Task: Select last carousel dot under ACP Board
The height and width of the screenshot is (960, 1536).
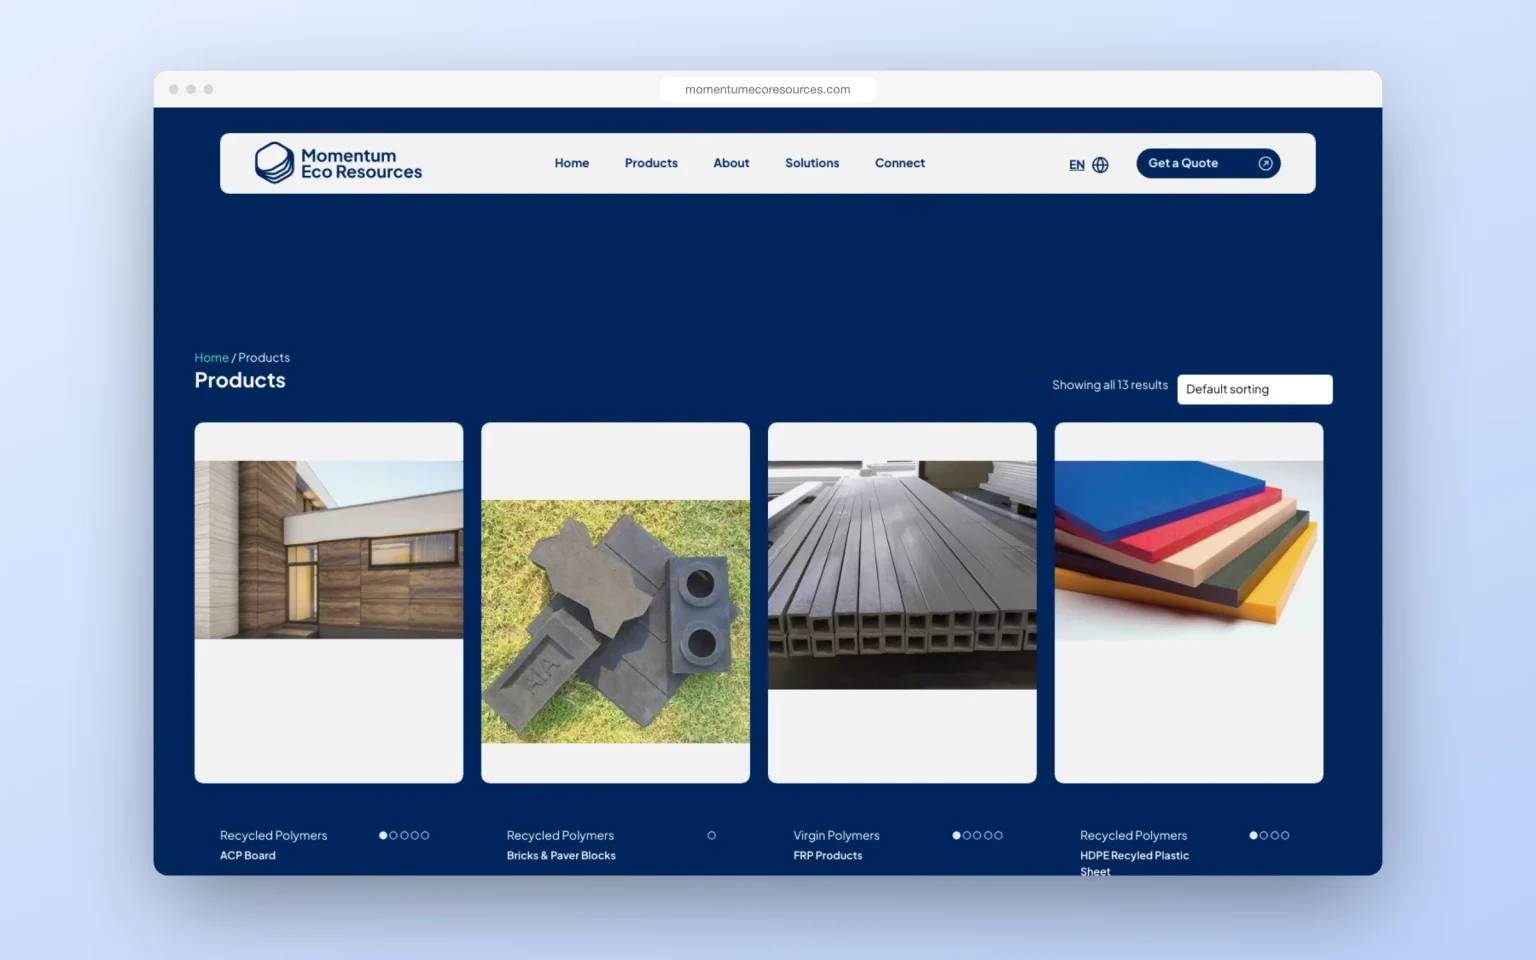Action: click(425, 835)
